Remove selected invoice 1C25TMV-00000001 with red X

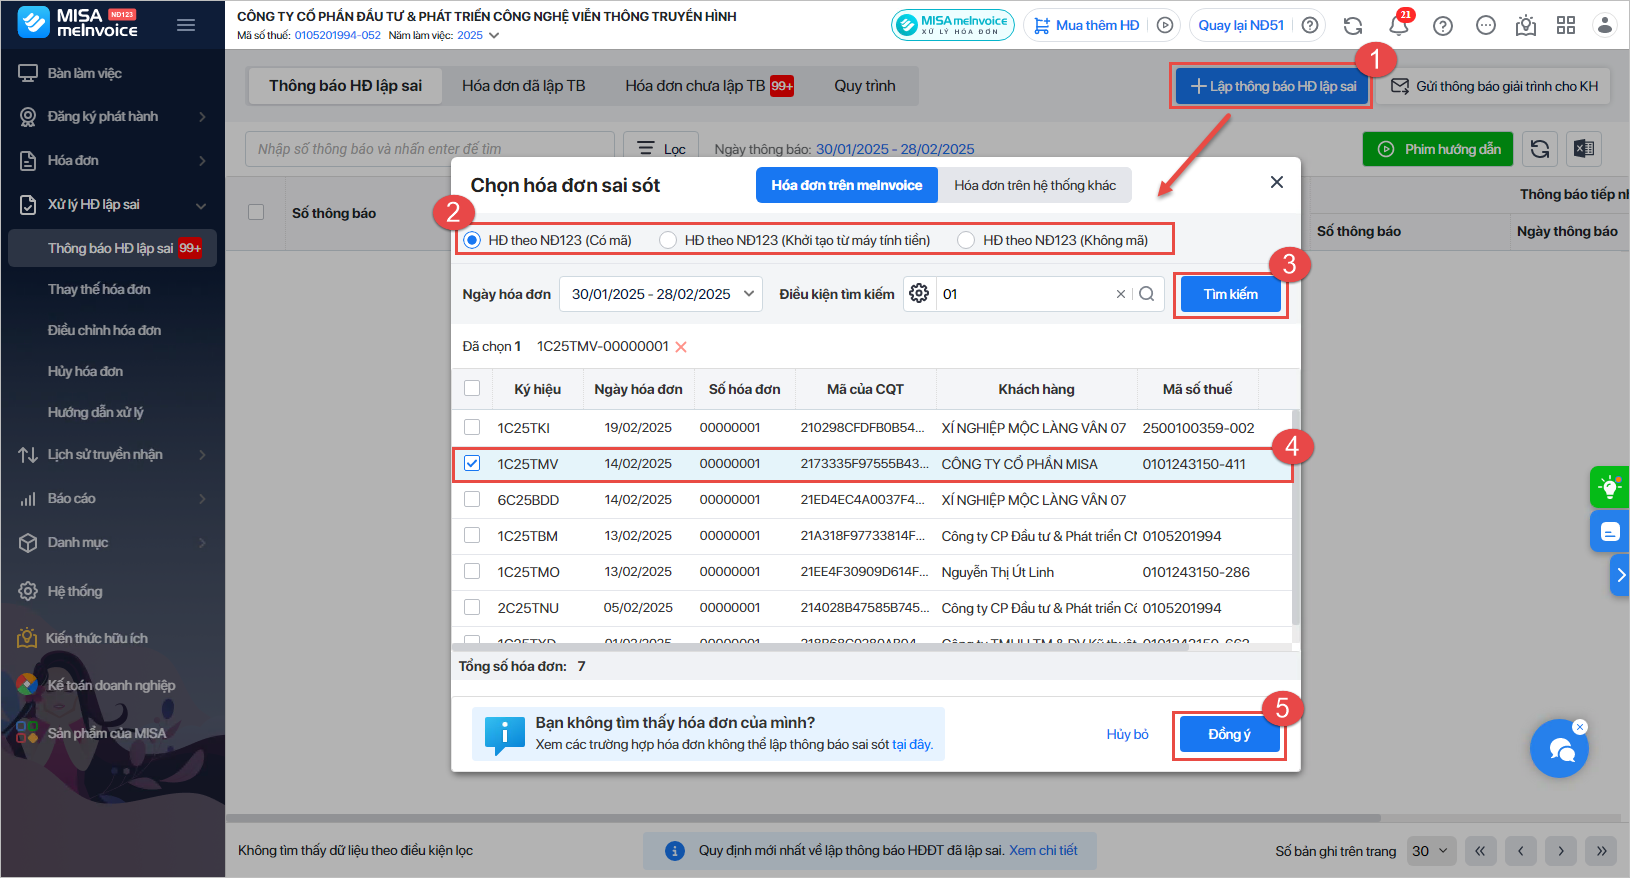pos(681,347)
